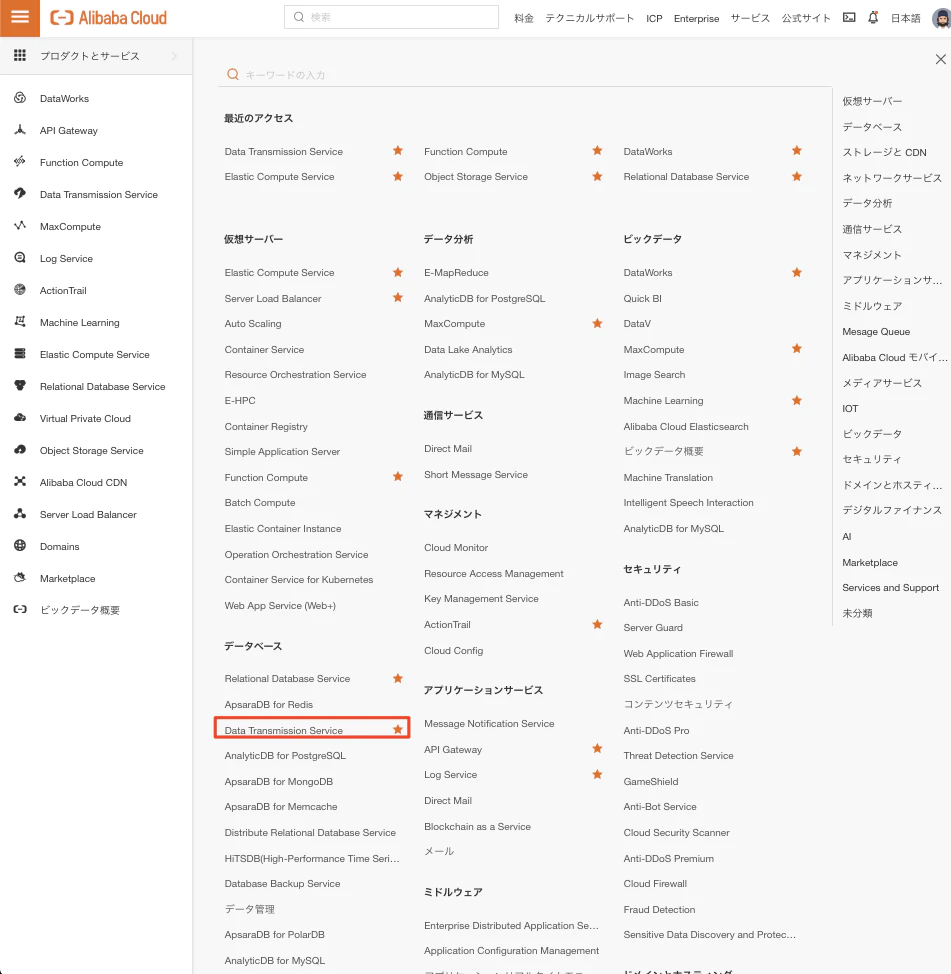Viewport: 951px width, 974px height.
Task: Open the サービス header menu
Action: click(750, 18)
